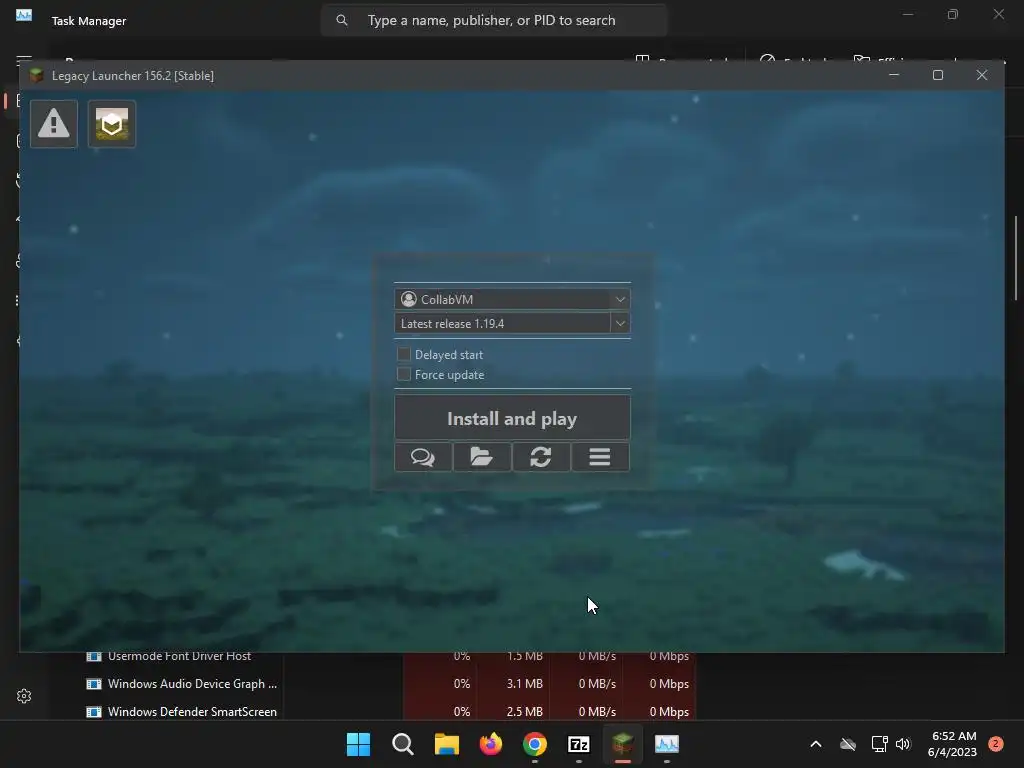This screenshot has height=768, width=1024.
Task: Open the notification badge showing 2
Action: (996, 744)
